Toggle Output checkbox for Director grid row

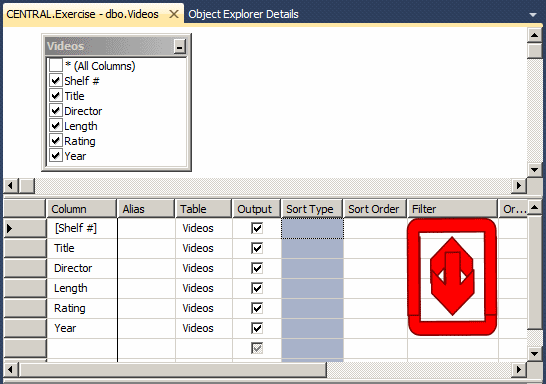tap(257, 268)
